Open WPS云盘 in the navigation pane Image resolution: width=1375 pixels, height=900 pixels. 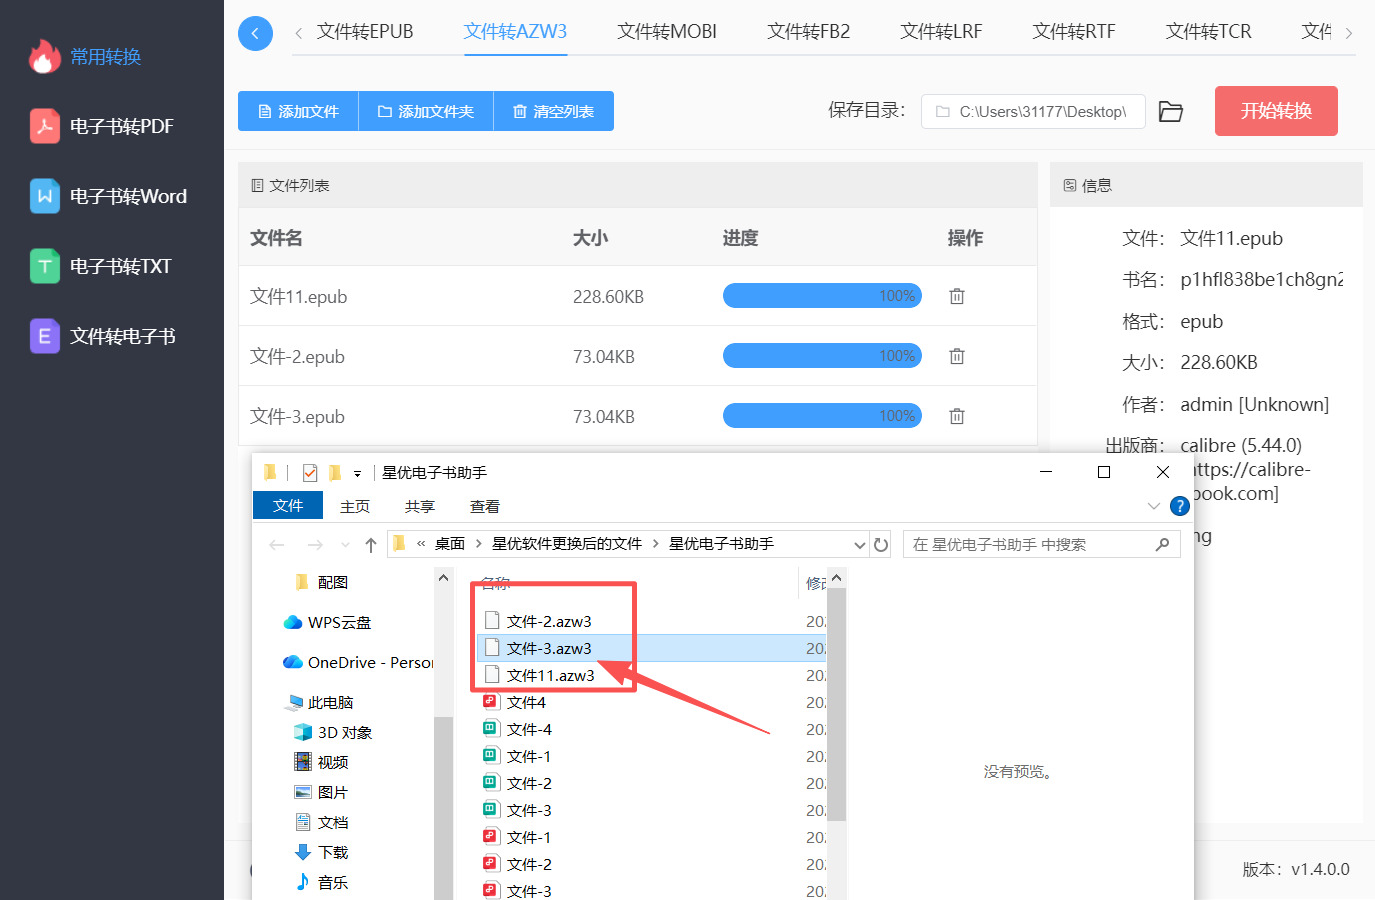coord(328,622)
